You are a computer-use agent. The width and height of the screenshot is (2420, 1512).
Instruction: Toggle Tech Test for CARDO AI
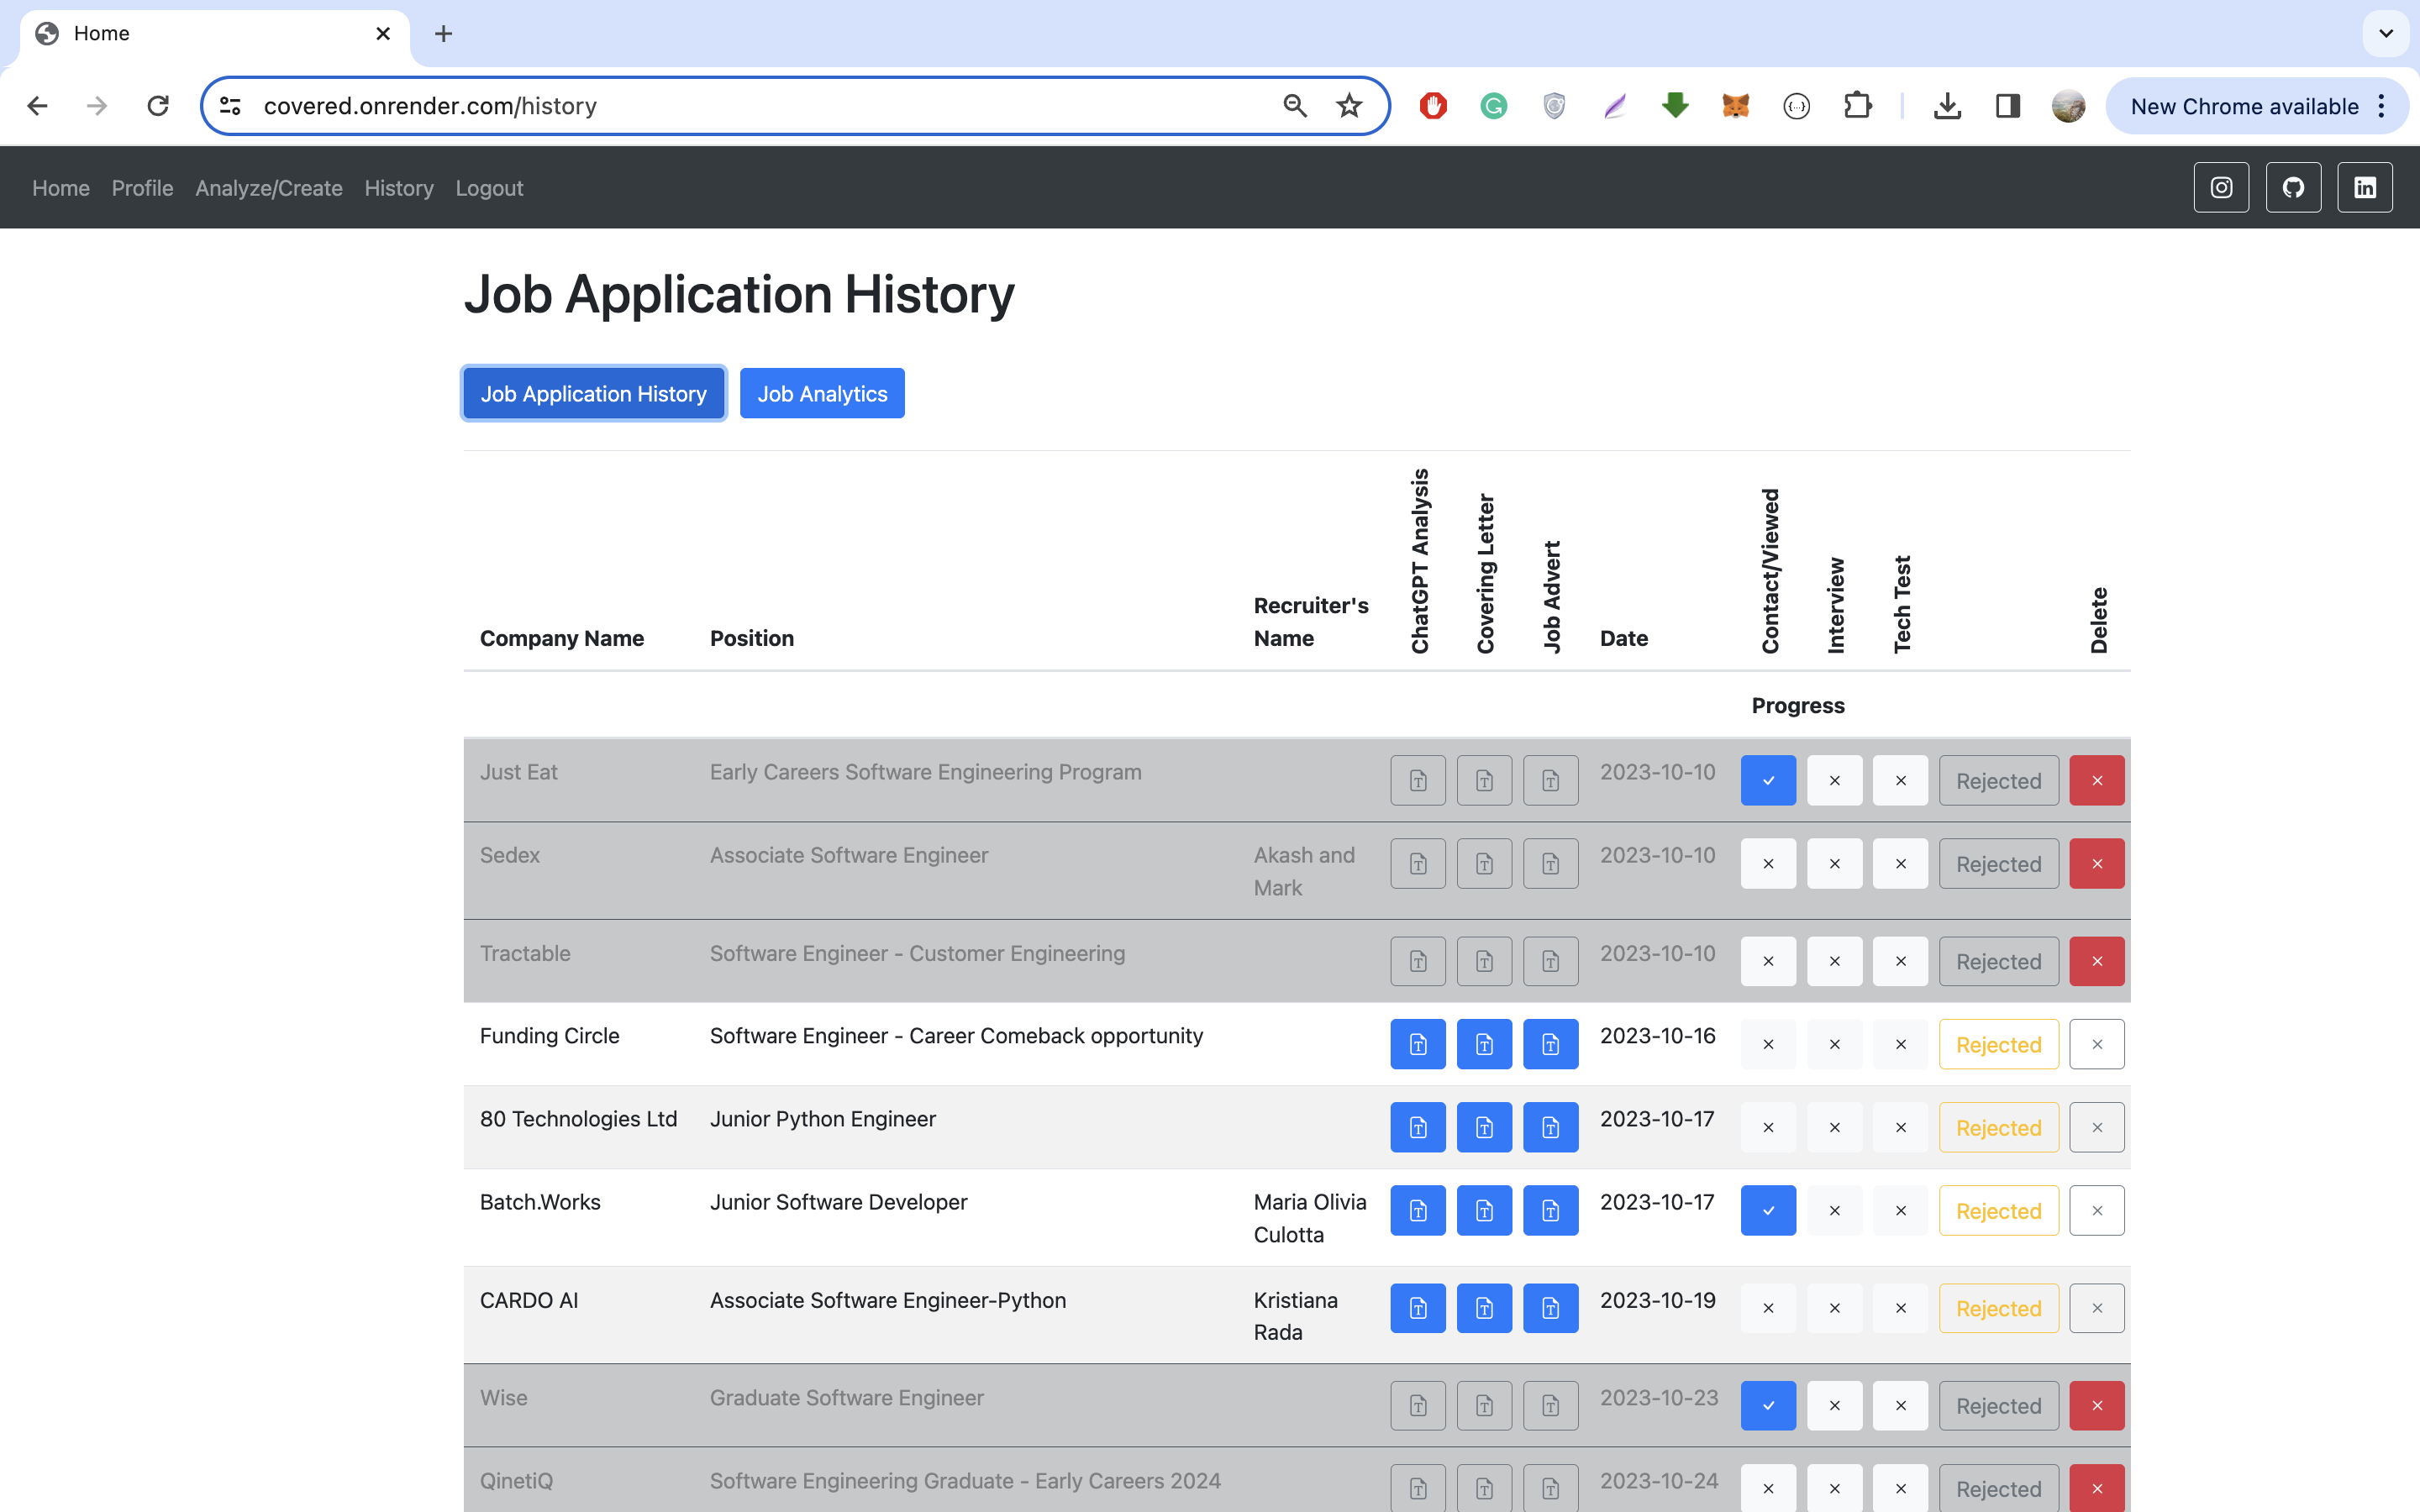(x=1900, y=1308)
